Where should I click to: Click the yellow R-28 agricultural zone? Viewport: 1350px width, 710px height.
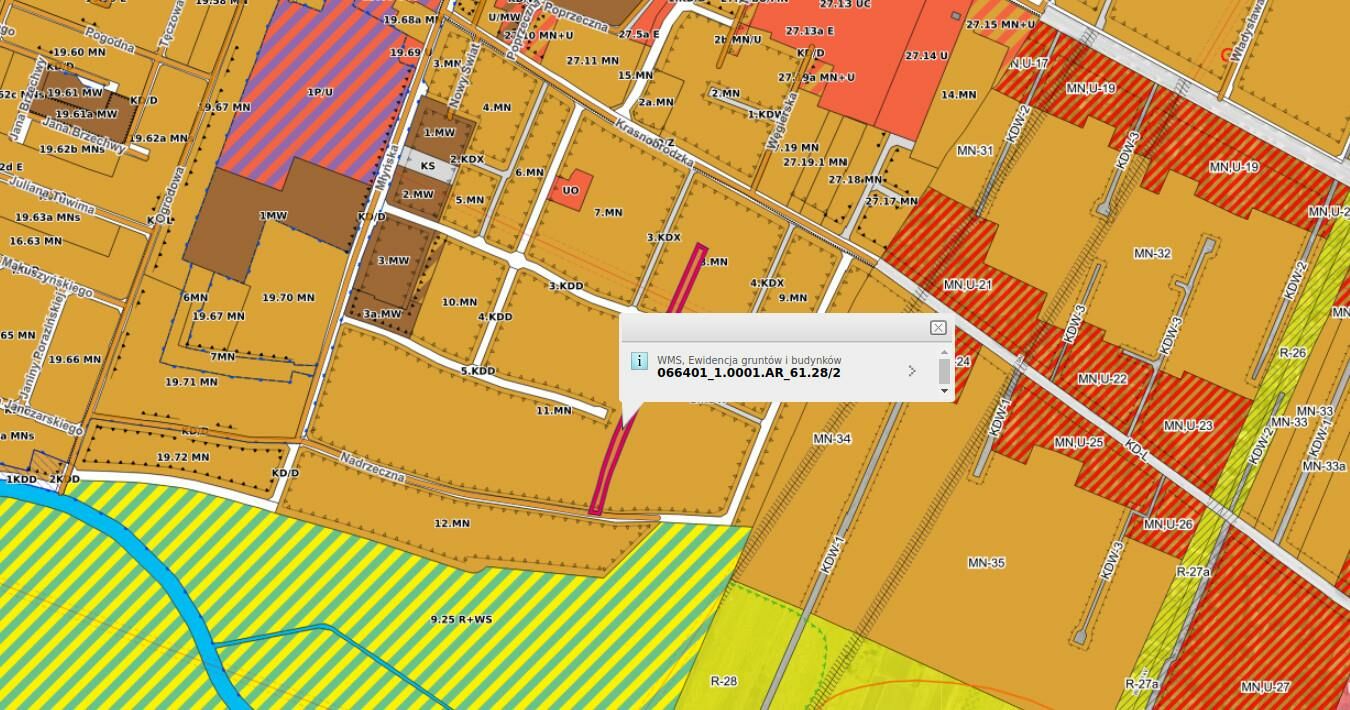(x=723, y=680)
